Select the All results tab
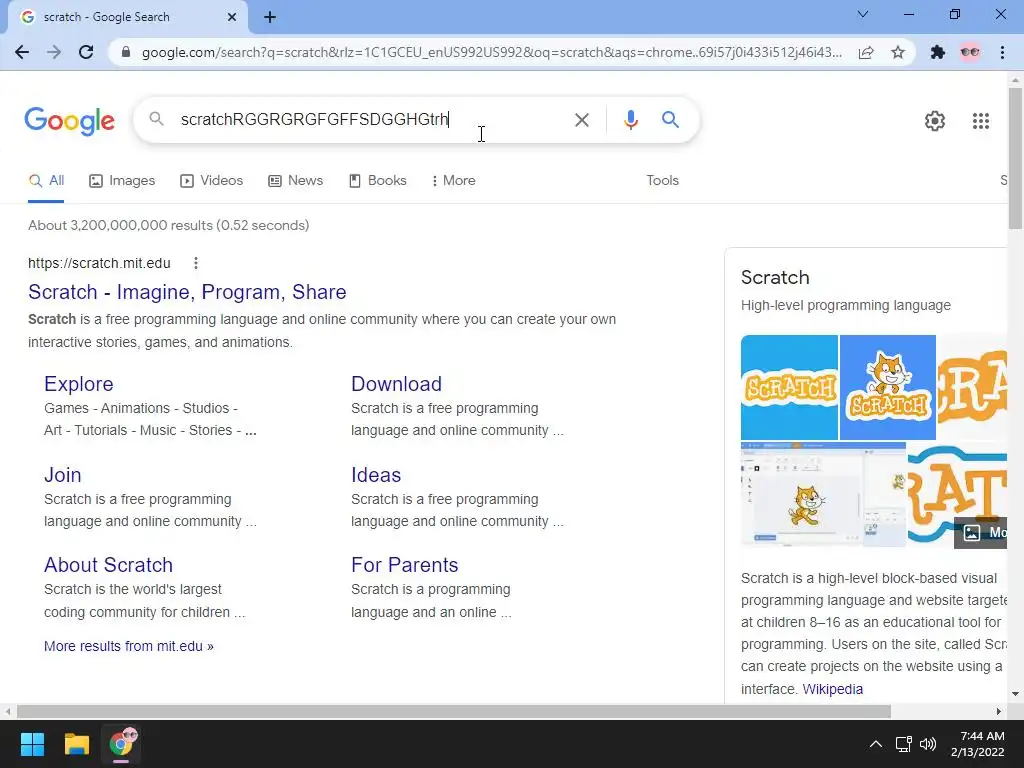 coord(46,180)
